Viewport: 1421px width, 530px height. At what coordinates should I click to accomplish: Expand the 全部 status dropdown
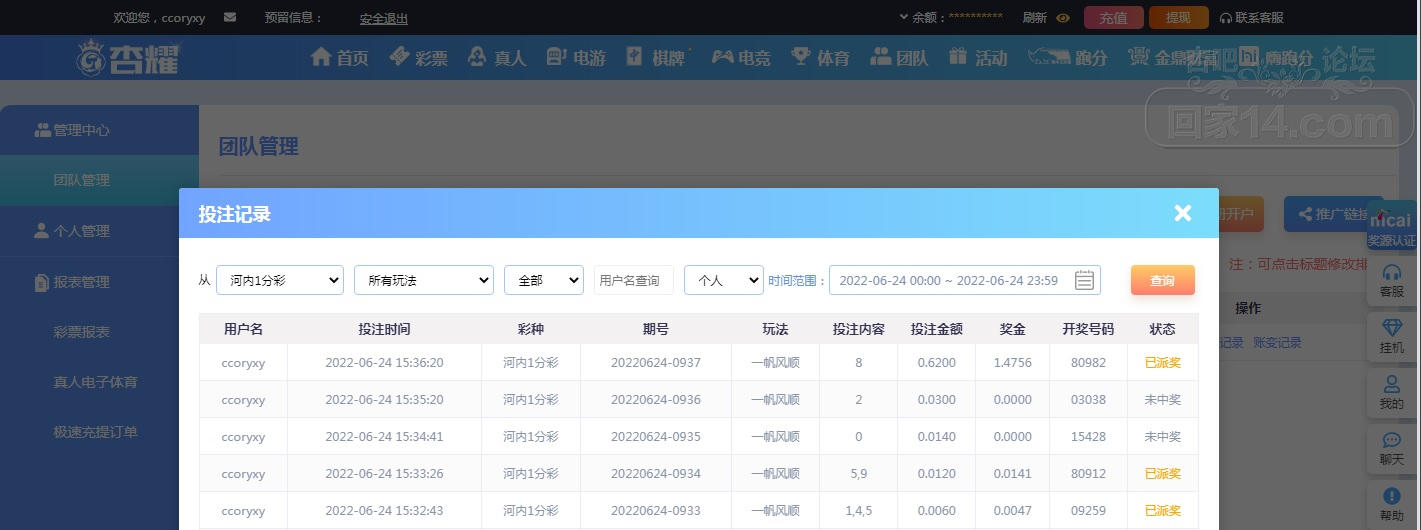point(543,281)
